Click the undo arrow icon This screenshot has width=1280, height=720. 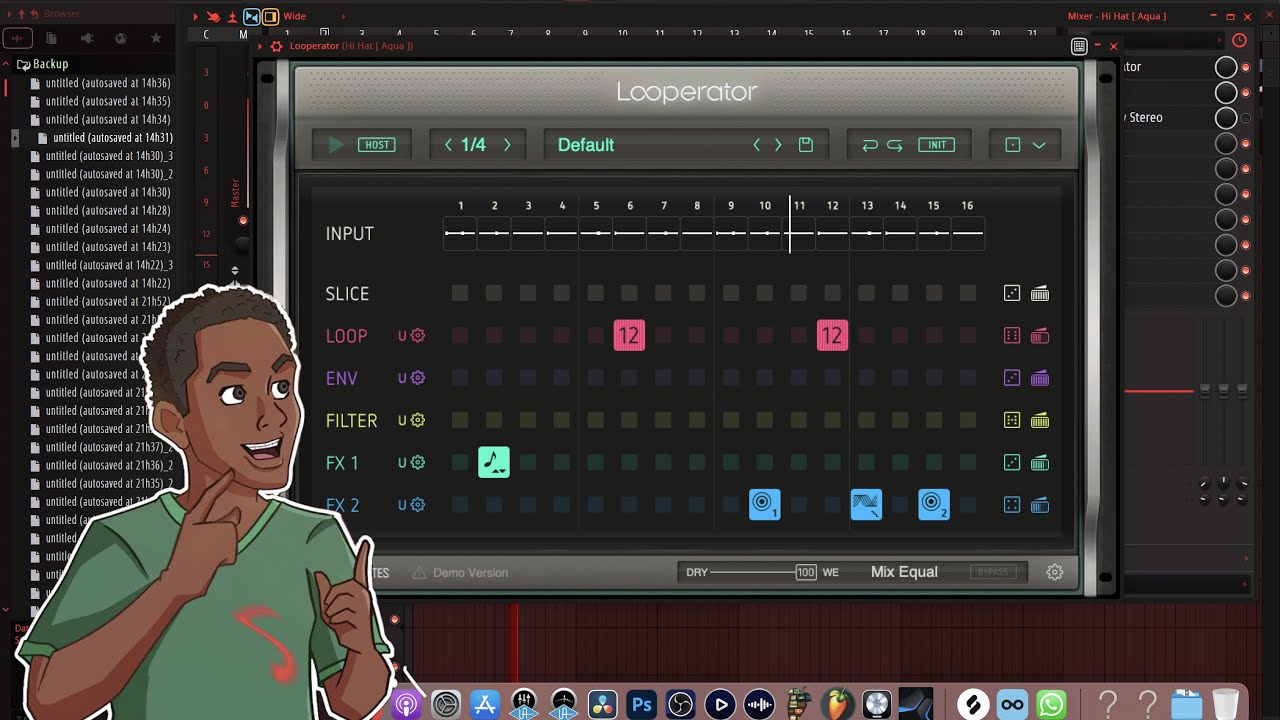coord(870,145)
